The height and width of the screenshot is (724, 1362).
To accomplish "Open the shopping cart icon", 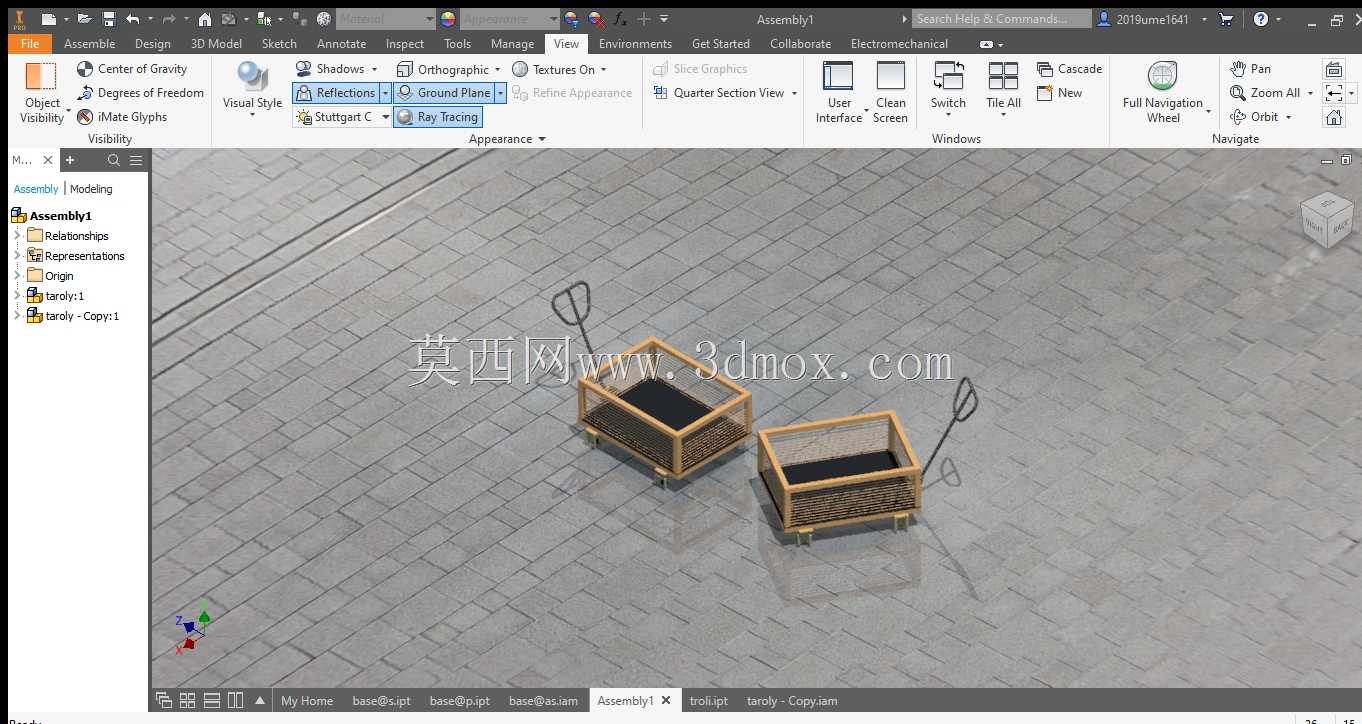I will 1227,19.
